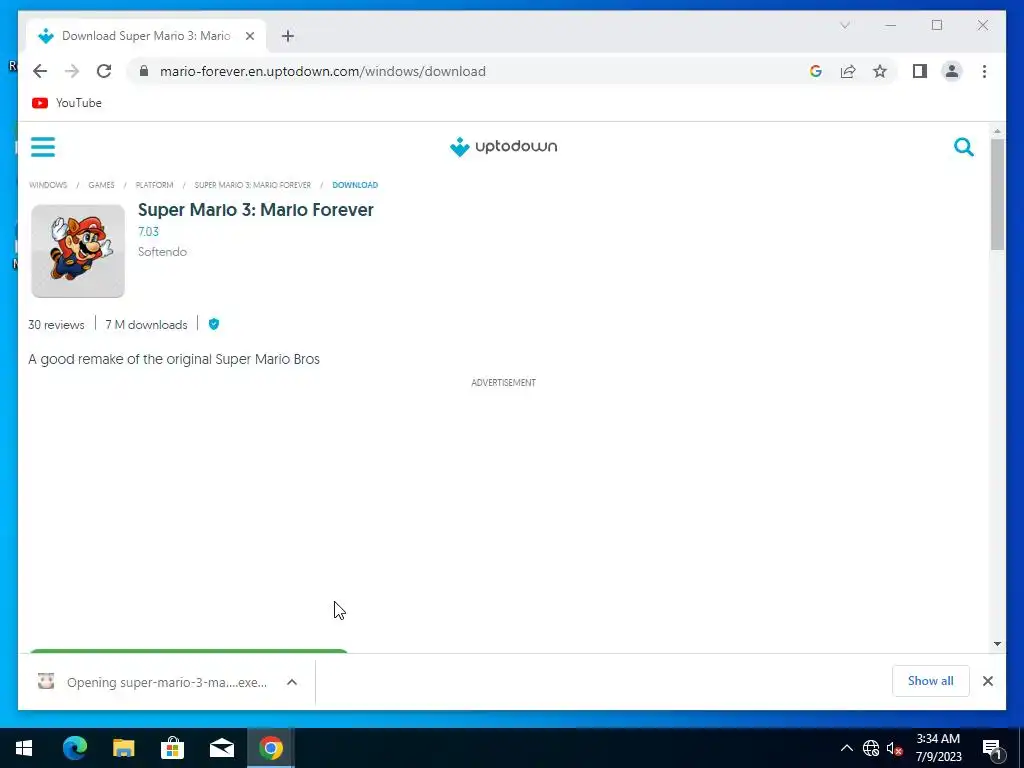This screenshot has width=1024, height=768.
Task: Close the Download Super Mario 3 tab
Action: (x=249, y=36)
